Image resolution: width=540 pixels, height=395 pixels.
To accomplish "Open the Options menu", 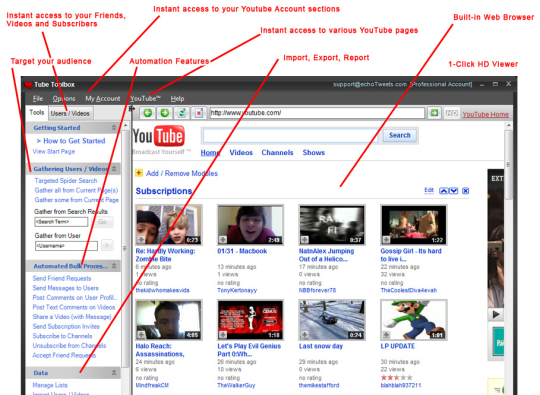I will pos(64,98).
